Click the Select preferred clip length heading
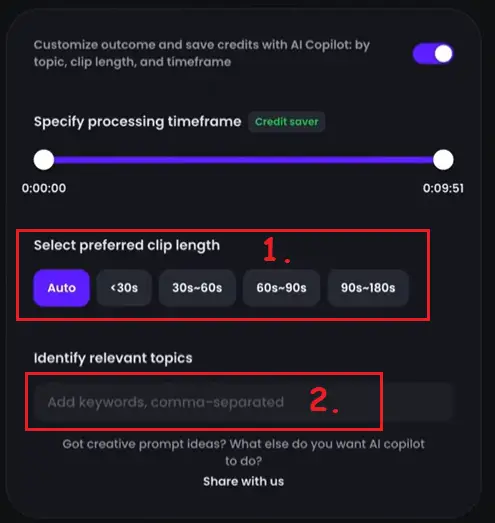The image size is (495, 523). tap(127, 246)
